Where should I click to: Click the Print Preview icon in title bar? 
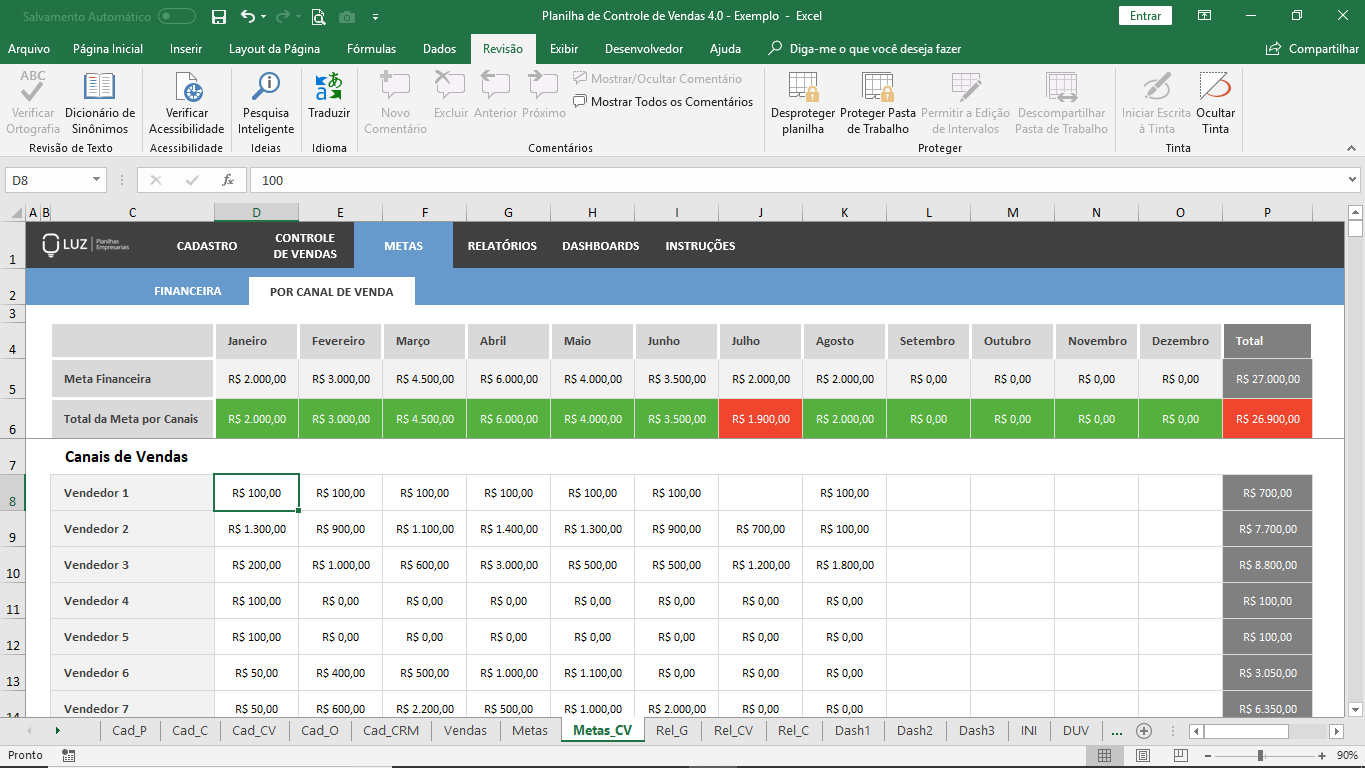[318, 16]
